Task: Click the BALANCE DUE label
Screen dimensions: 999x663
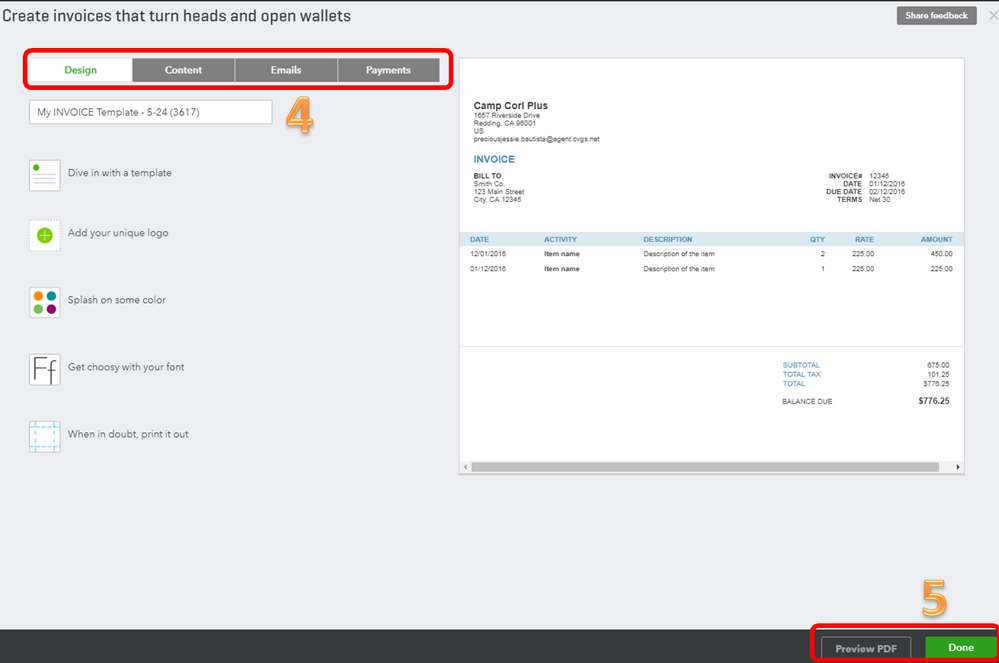Action: pos(807,401)
